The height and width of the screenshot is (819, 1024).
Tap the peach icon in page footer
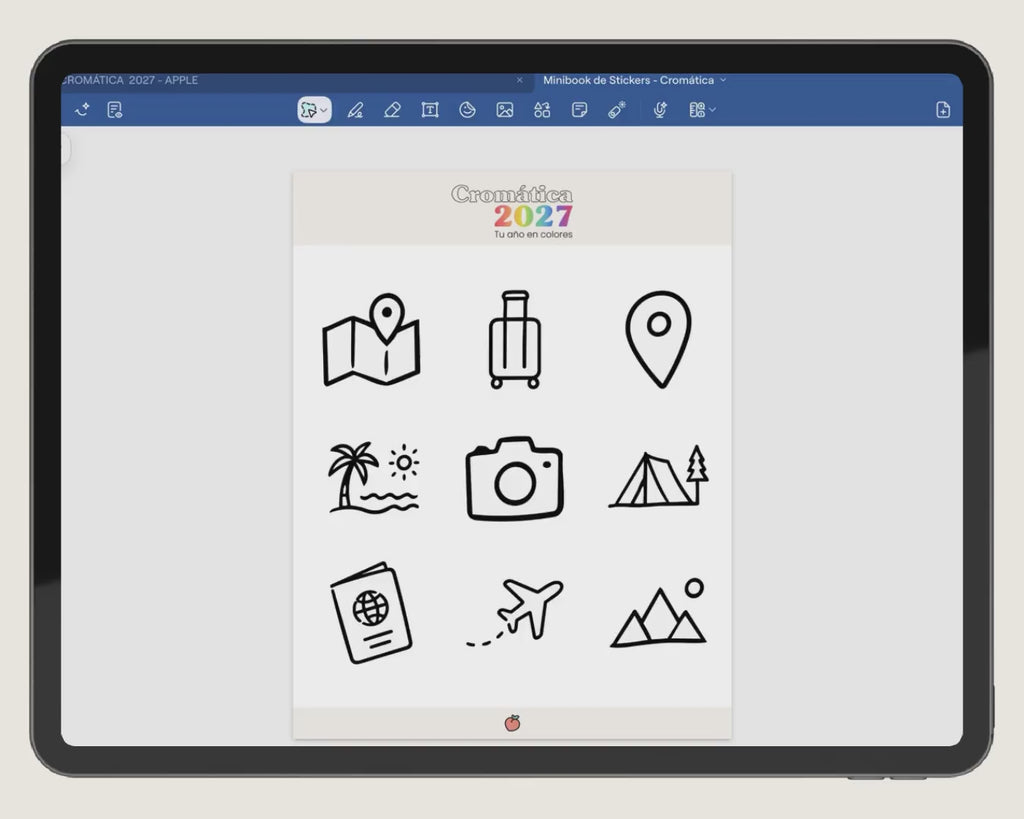tap(513, 723)
